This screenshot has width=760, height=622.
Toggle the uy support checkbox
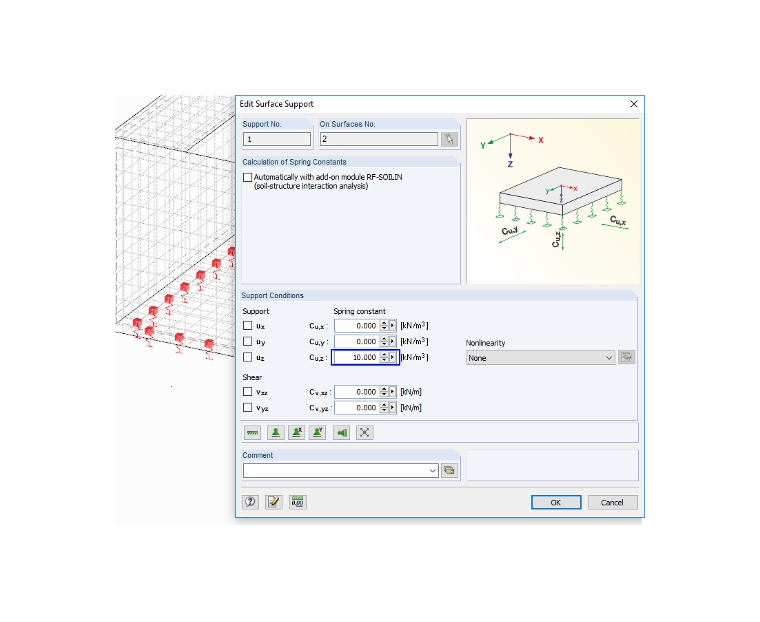pos(248,341)
